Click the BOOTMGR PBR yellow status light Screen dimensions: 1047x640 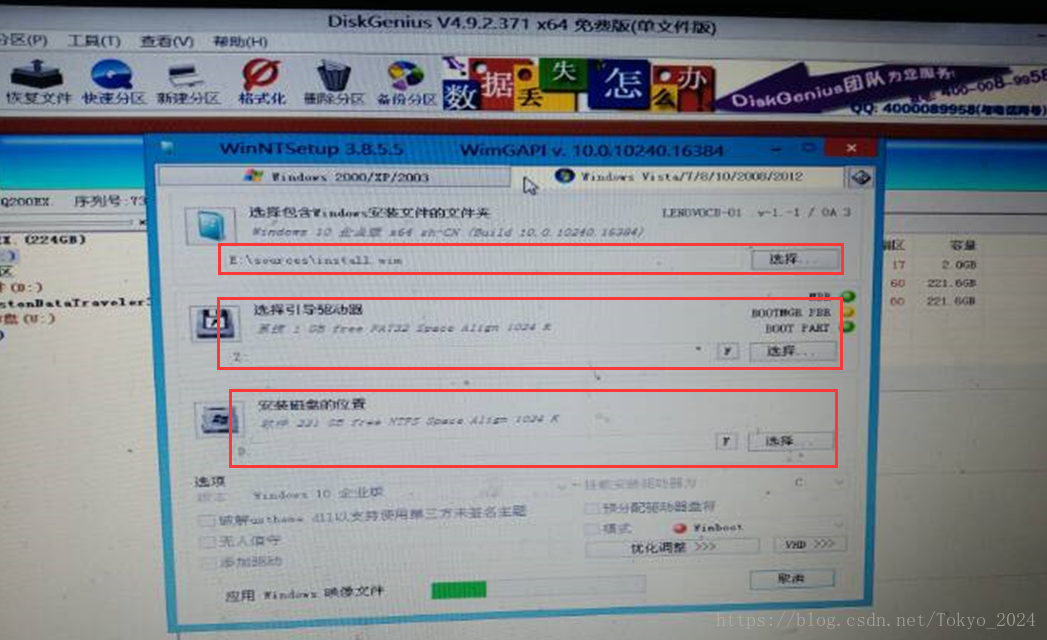point(849,312)
